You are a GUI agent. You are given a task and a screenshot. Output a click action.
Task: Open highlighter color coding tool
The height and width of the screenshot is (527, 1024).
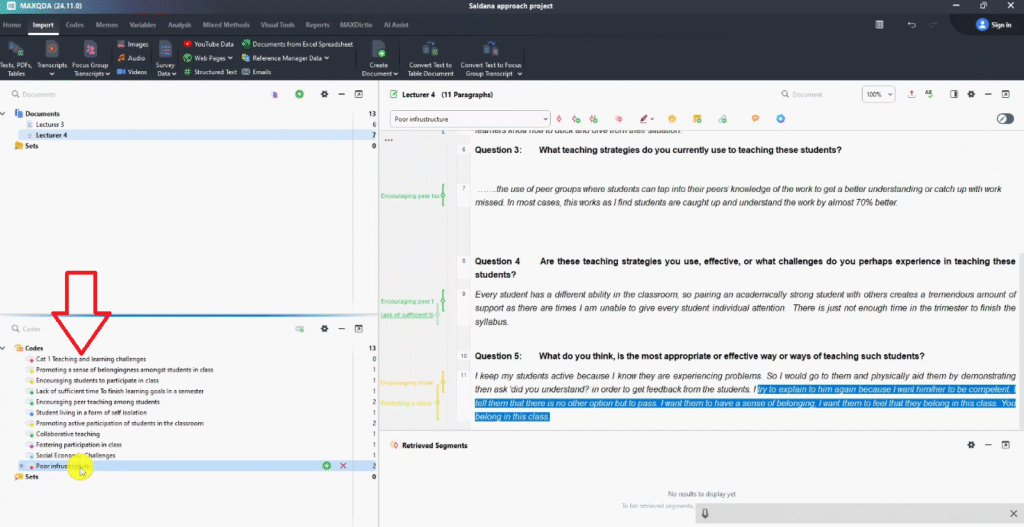(x=645, y=119)
